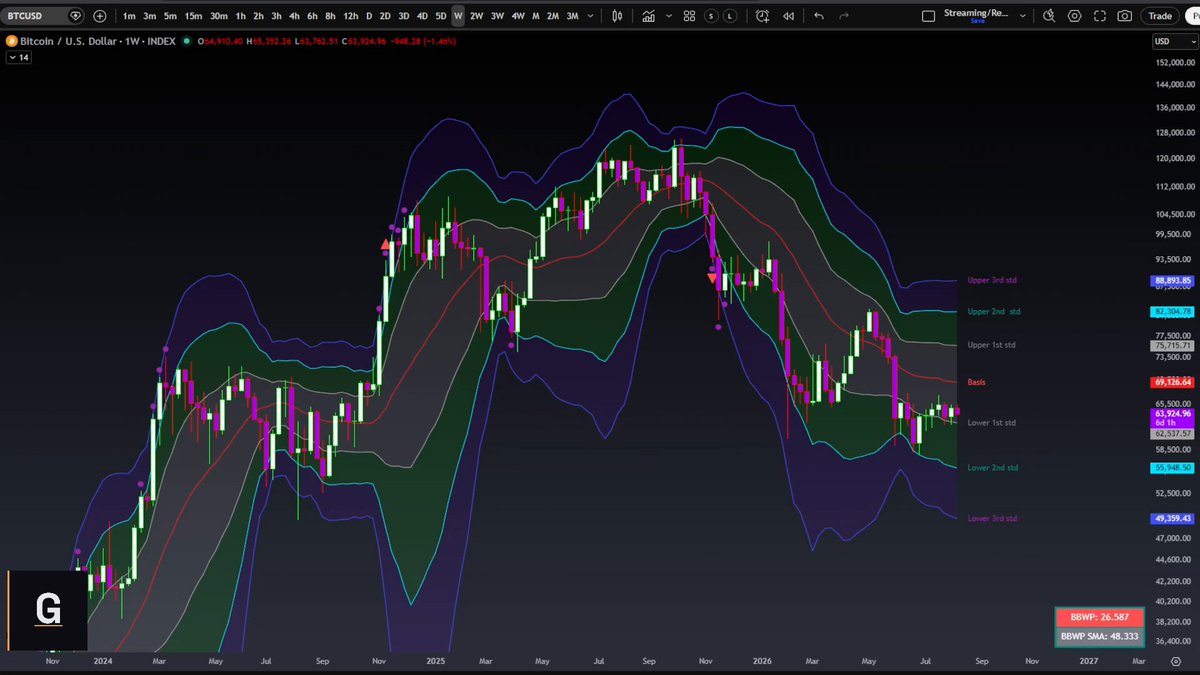1200x675 pixels.
Task: Click the add symbol plus icon
Action: (99, 16)
